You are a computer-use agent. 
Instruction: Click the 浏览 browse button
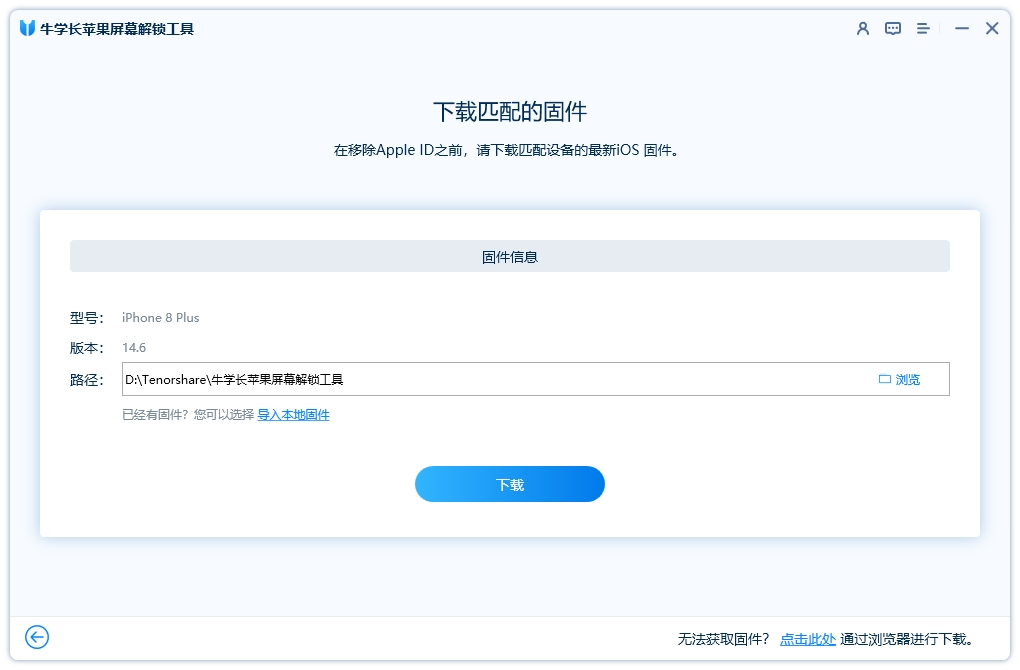tap(900, 379)
